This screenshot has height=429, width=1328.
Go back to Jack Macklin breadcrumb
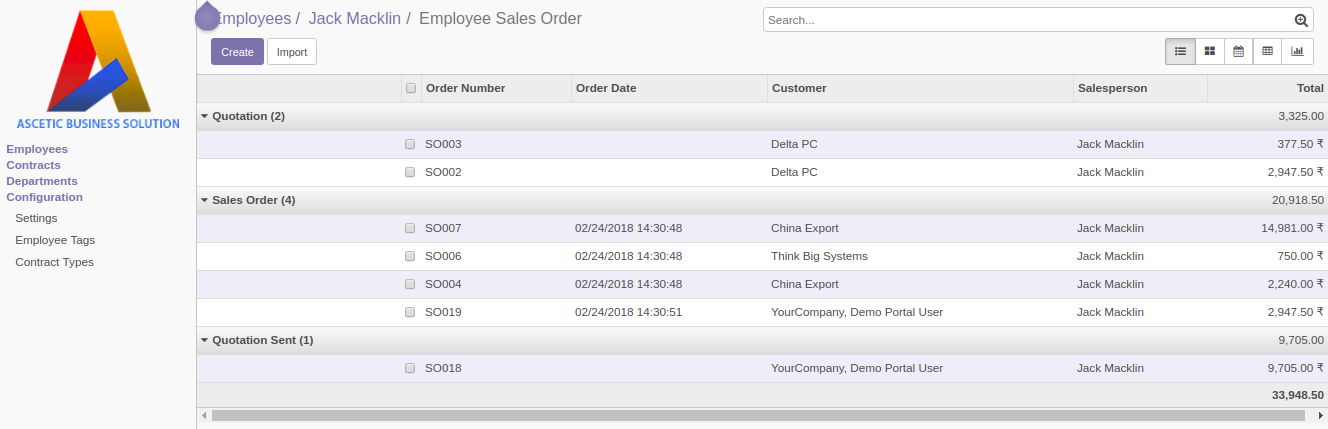tap(354, 18)
